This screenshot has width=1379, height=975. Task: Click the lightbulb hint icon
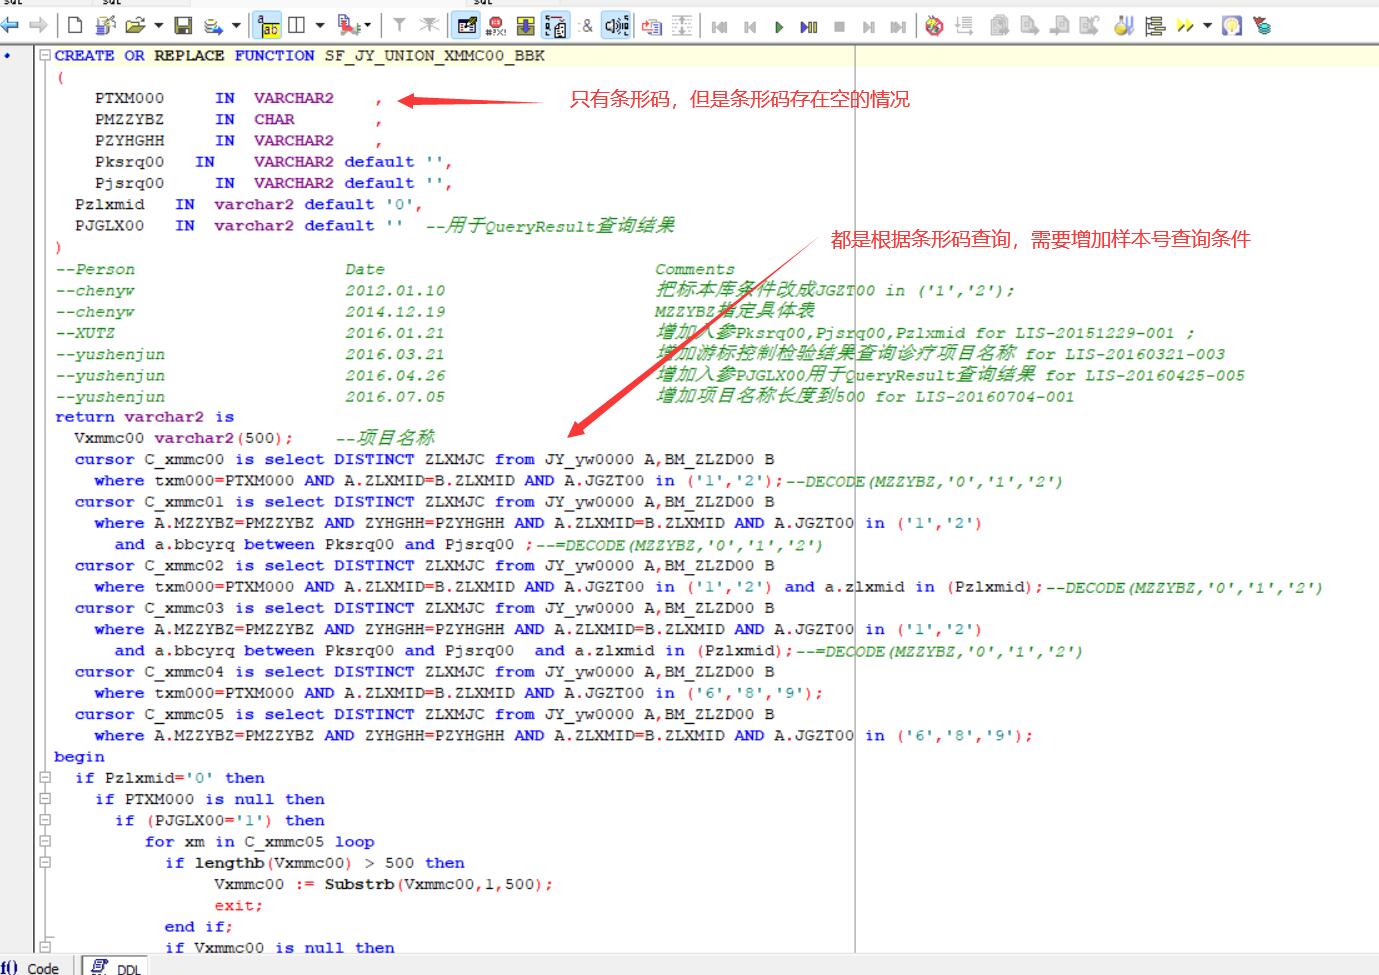point(1232,26)
